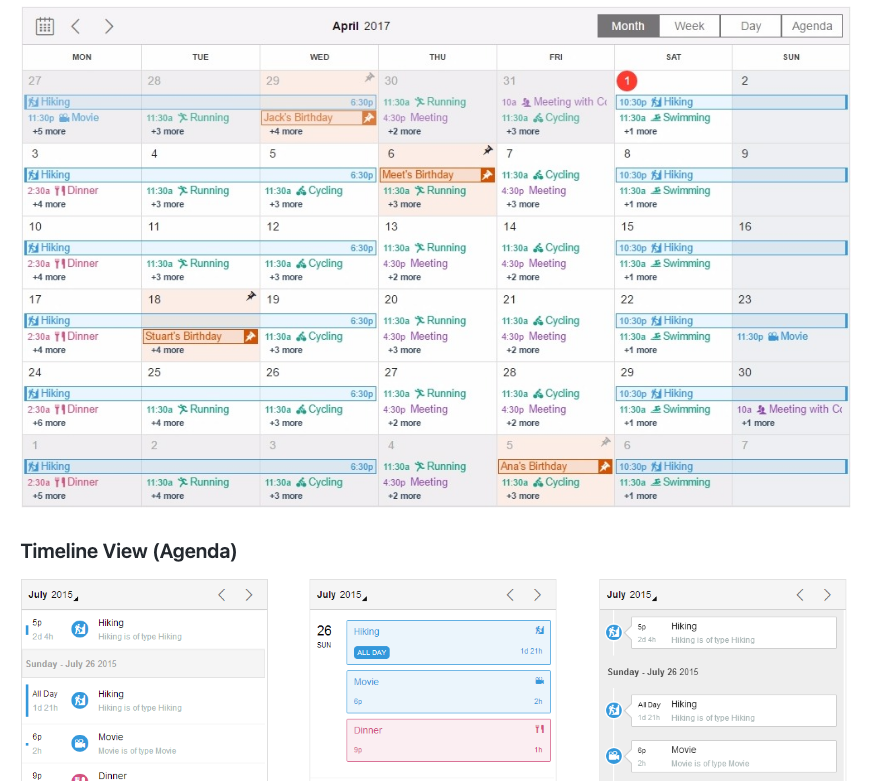
Task: Select April 9 date cell
Action: click(x=790, y=180)
